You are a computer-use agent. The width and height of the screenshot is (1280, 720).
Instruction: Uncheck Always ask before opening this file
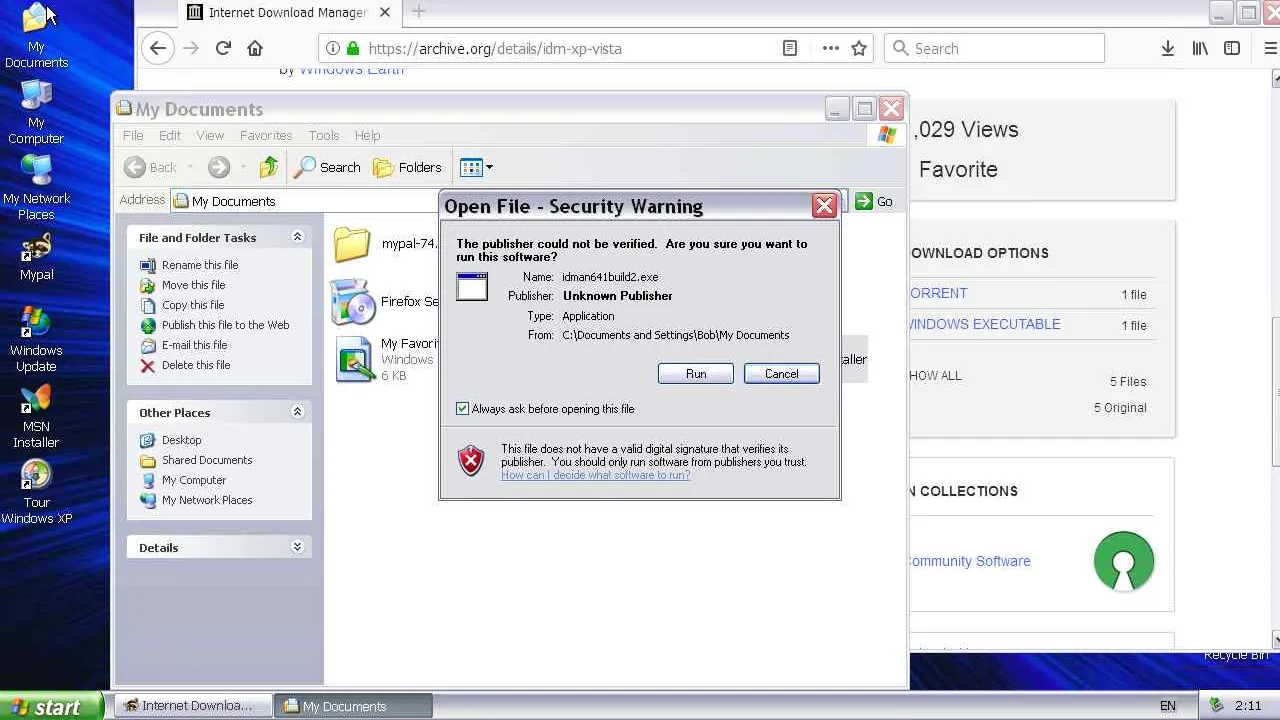[462, 408]
